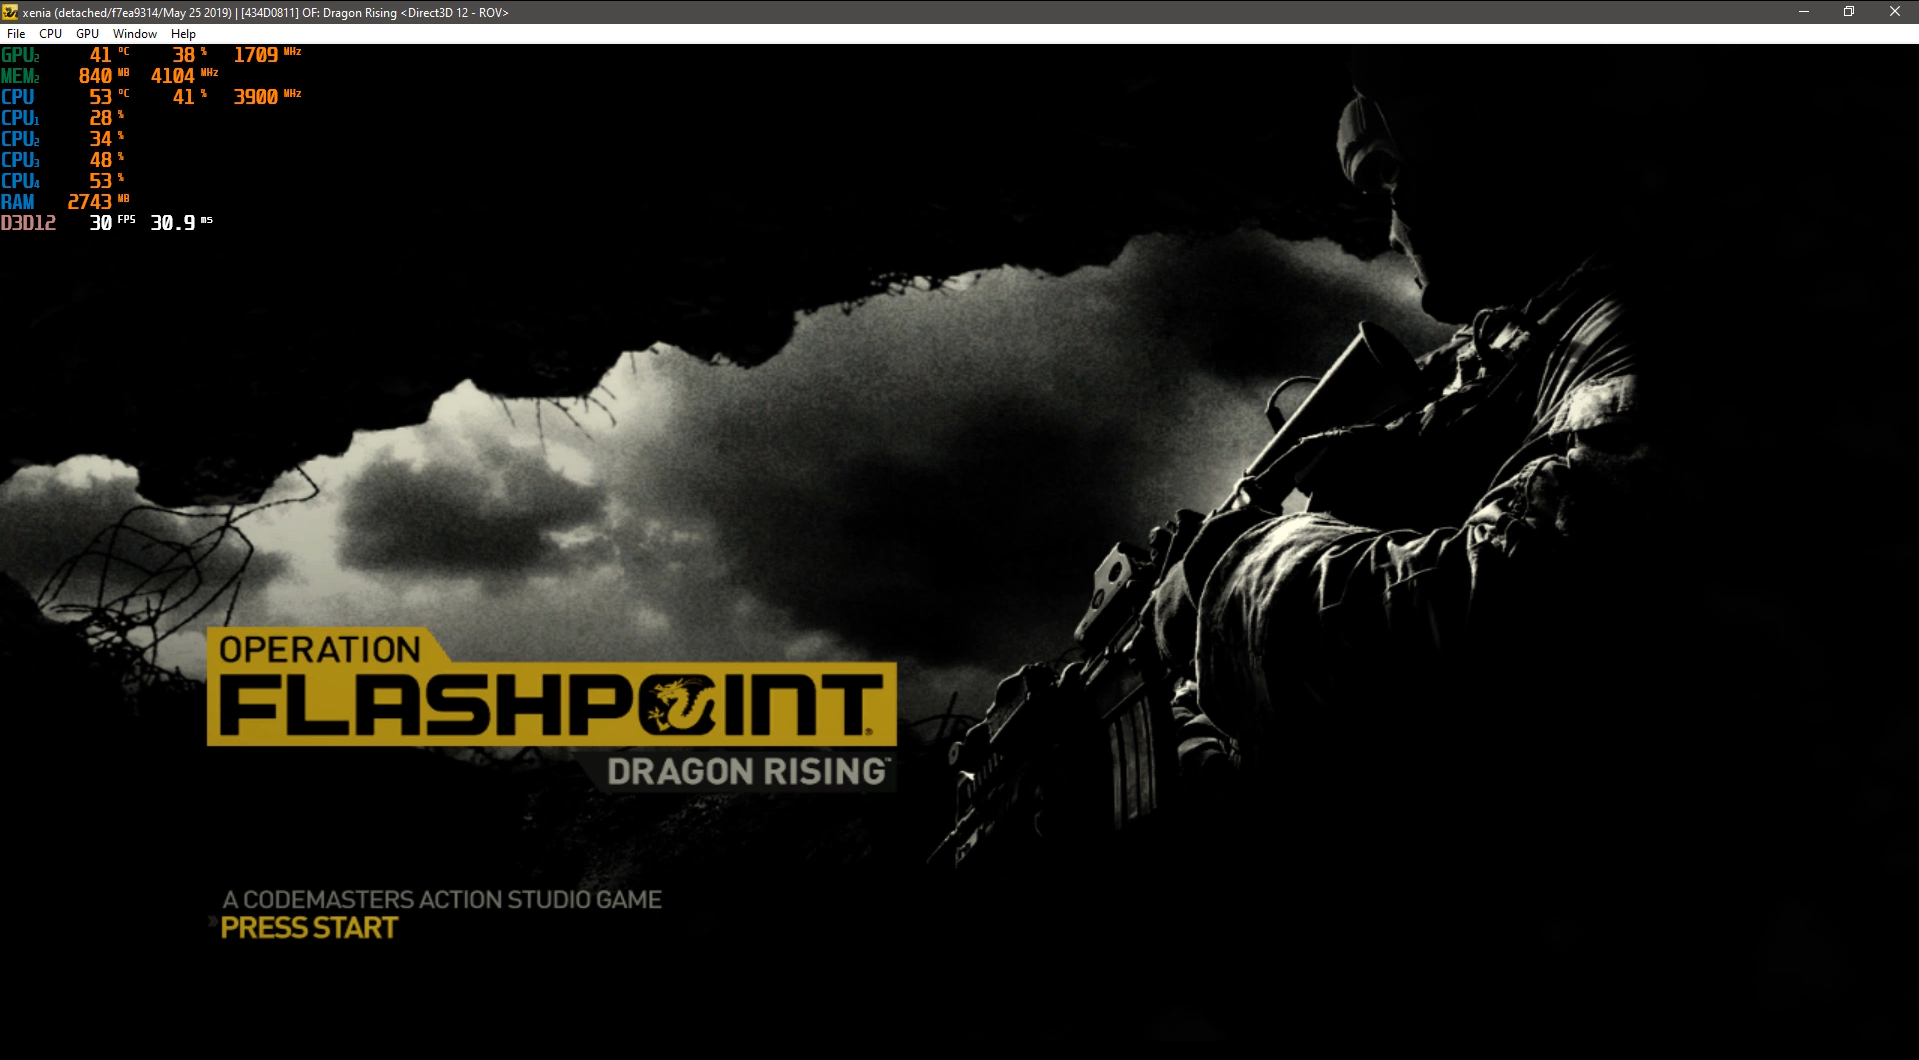The width and height of the screenshot is (1919, 1060).
Task: Click the CPU4 usage readout showing 53%
Action: 100,180
